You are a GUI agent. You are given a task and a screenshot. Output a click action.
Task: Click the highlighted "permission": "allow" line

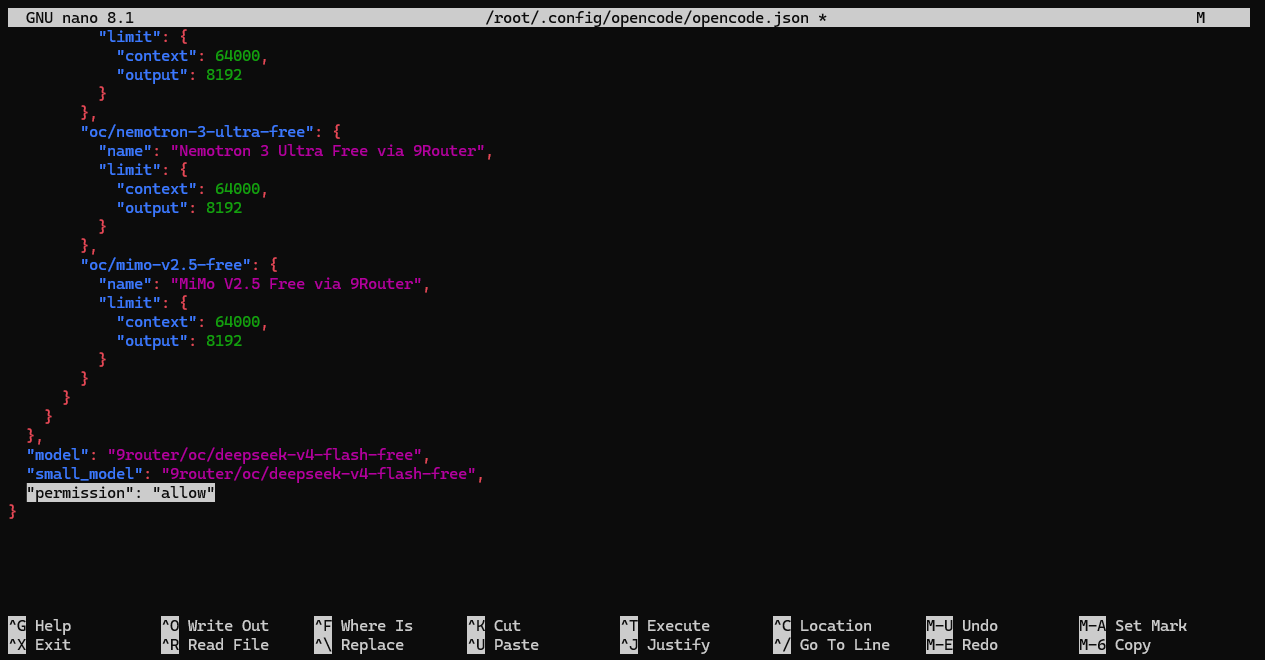(121, 493)
